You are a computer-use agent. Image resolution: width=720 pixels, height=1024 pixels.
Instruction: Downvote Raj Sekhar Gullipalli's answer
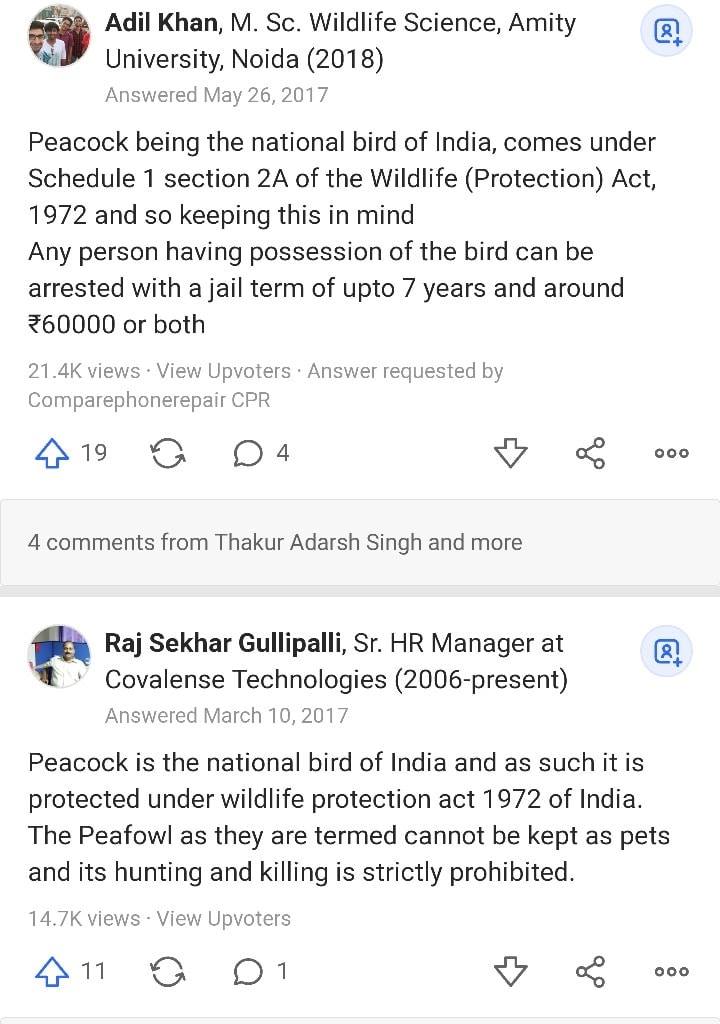(x=510, y=971)
